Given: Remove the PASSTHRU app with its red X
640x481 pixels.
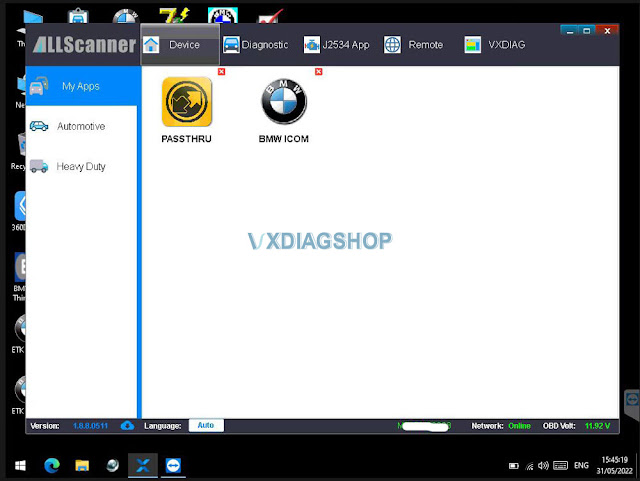Looking at the screenshot, I should click(x=221, y=72).
